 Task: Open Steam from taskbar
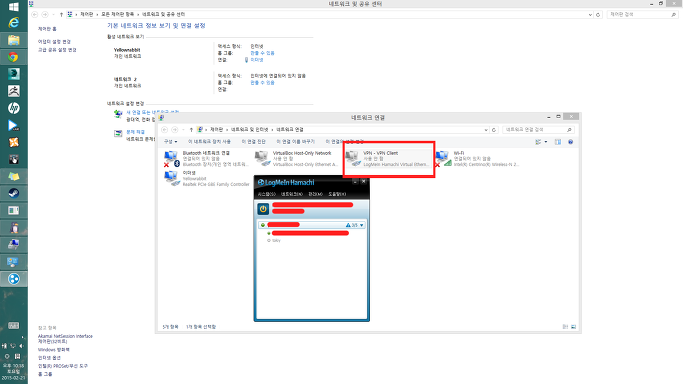tap(14, 193)
